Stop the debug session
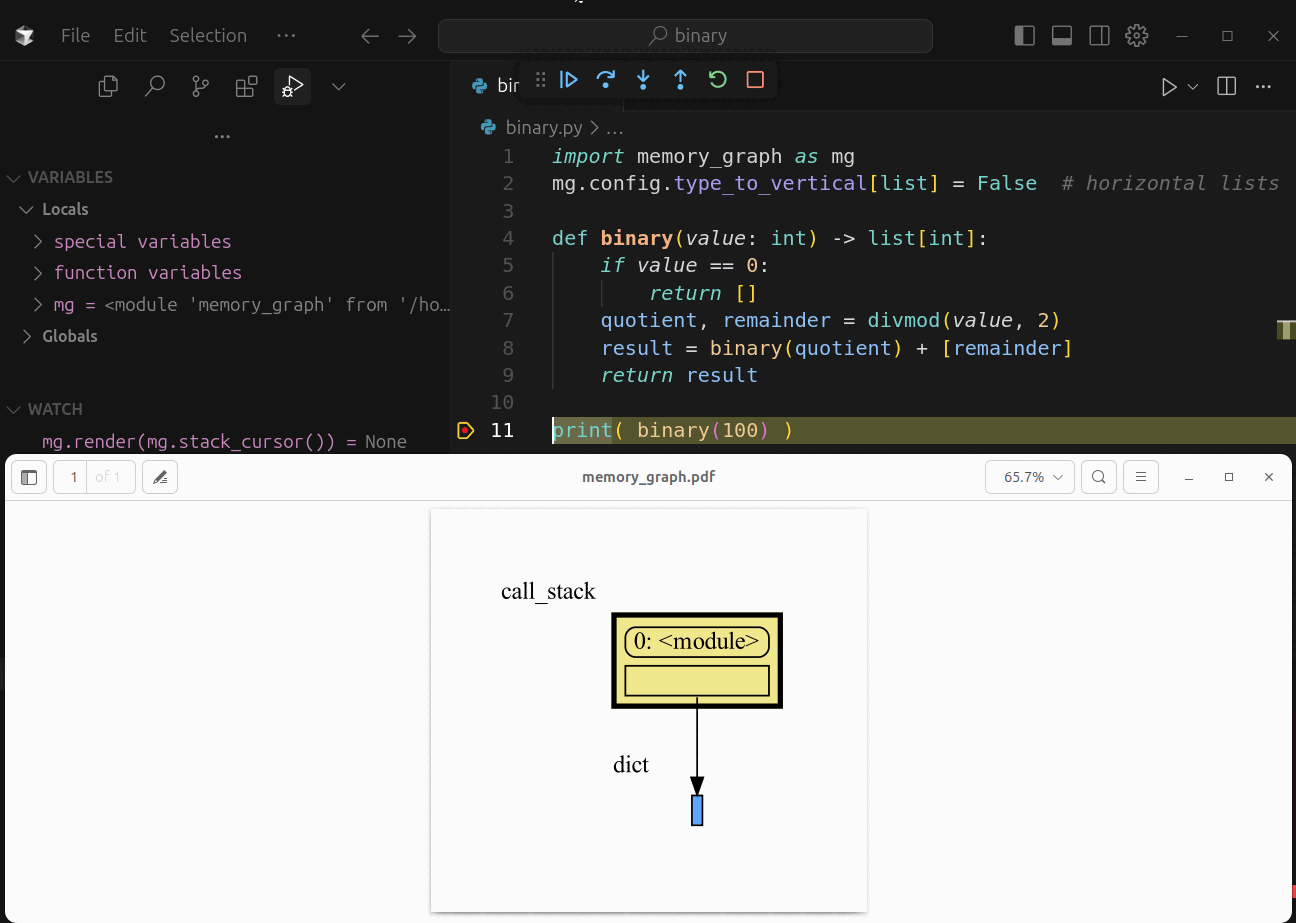This screenshot has width=1296, height=923. pos(755,80)
